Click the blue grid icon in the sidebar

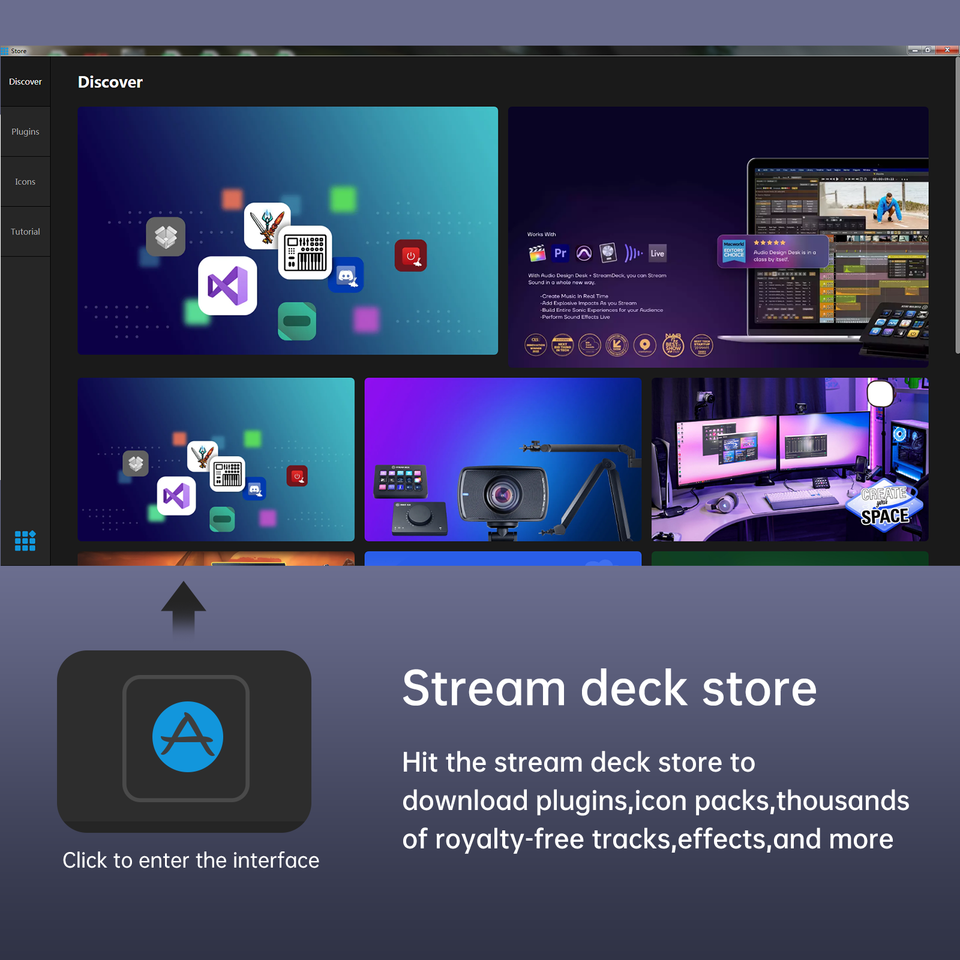coord(25,541)
